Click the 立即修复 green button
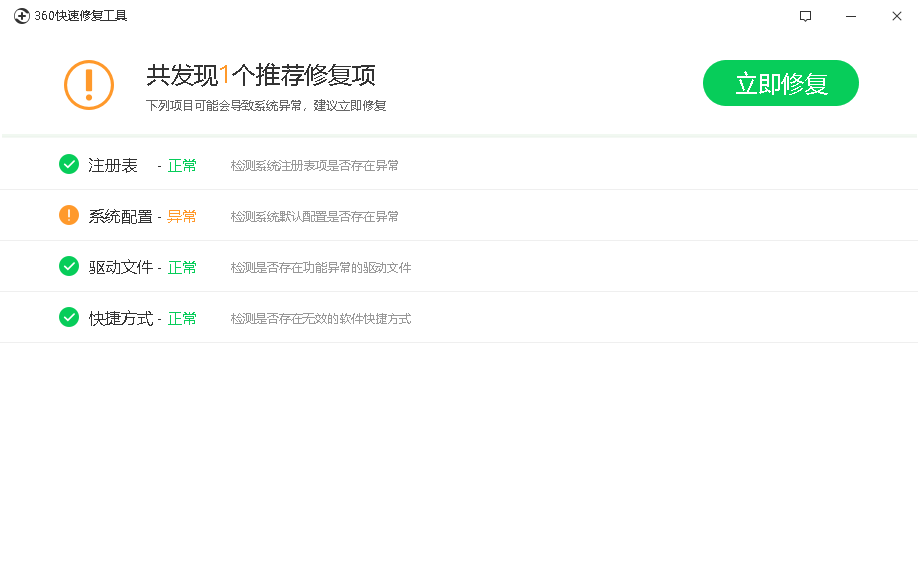Viewport: 920px width, 580px height. 780,83
